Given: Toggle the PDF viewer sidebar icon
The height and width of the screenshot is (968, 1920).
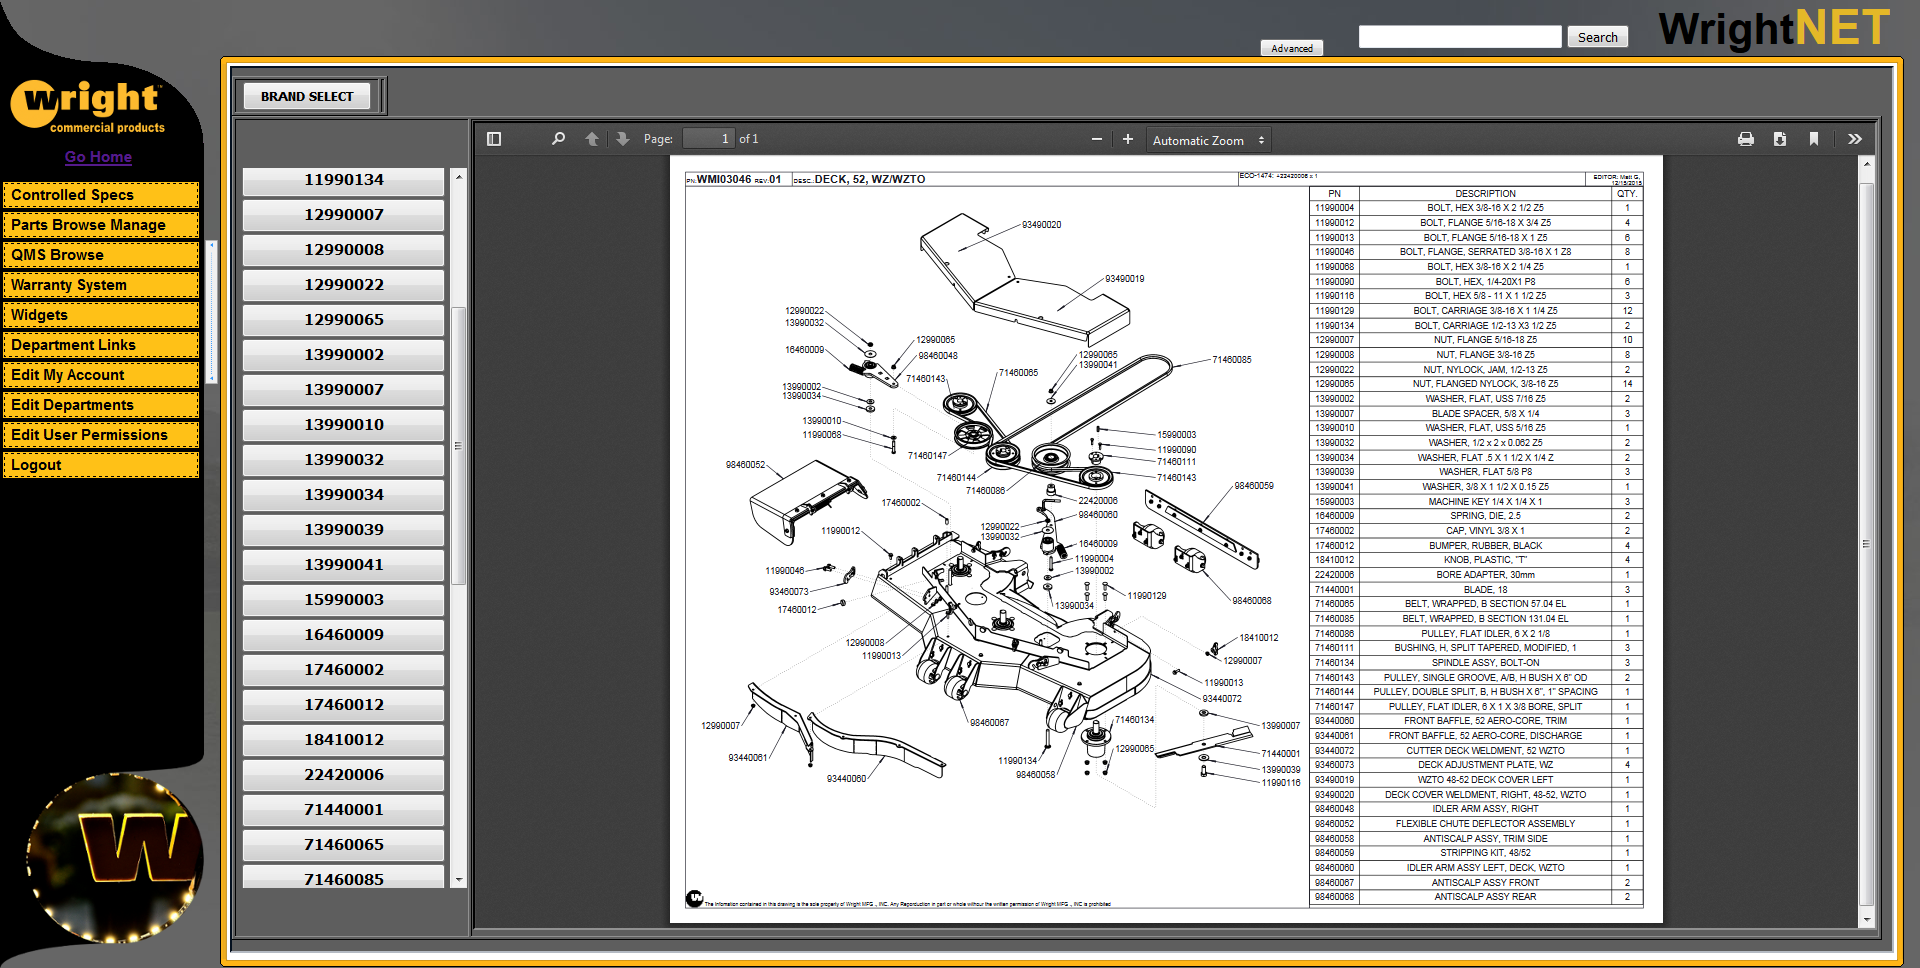Looking at the screenshot, I should (494, 139).
